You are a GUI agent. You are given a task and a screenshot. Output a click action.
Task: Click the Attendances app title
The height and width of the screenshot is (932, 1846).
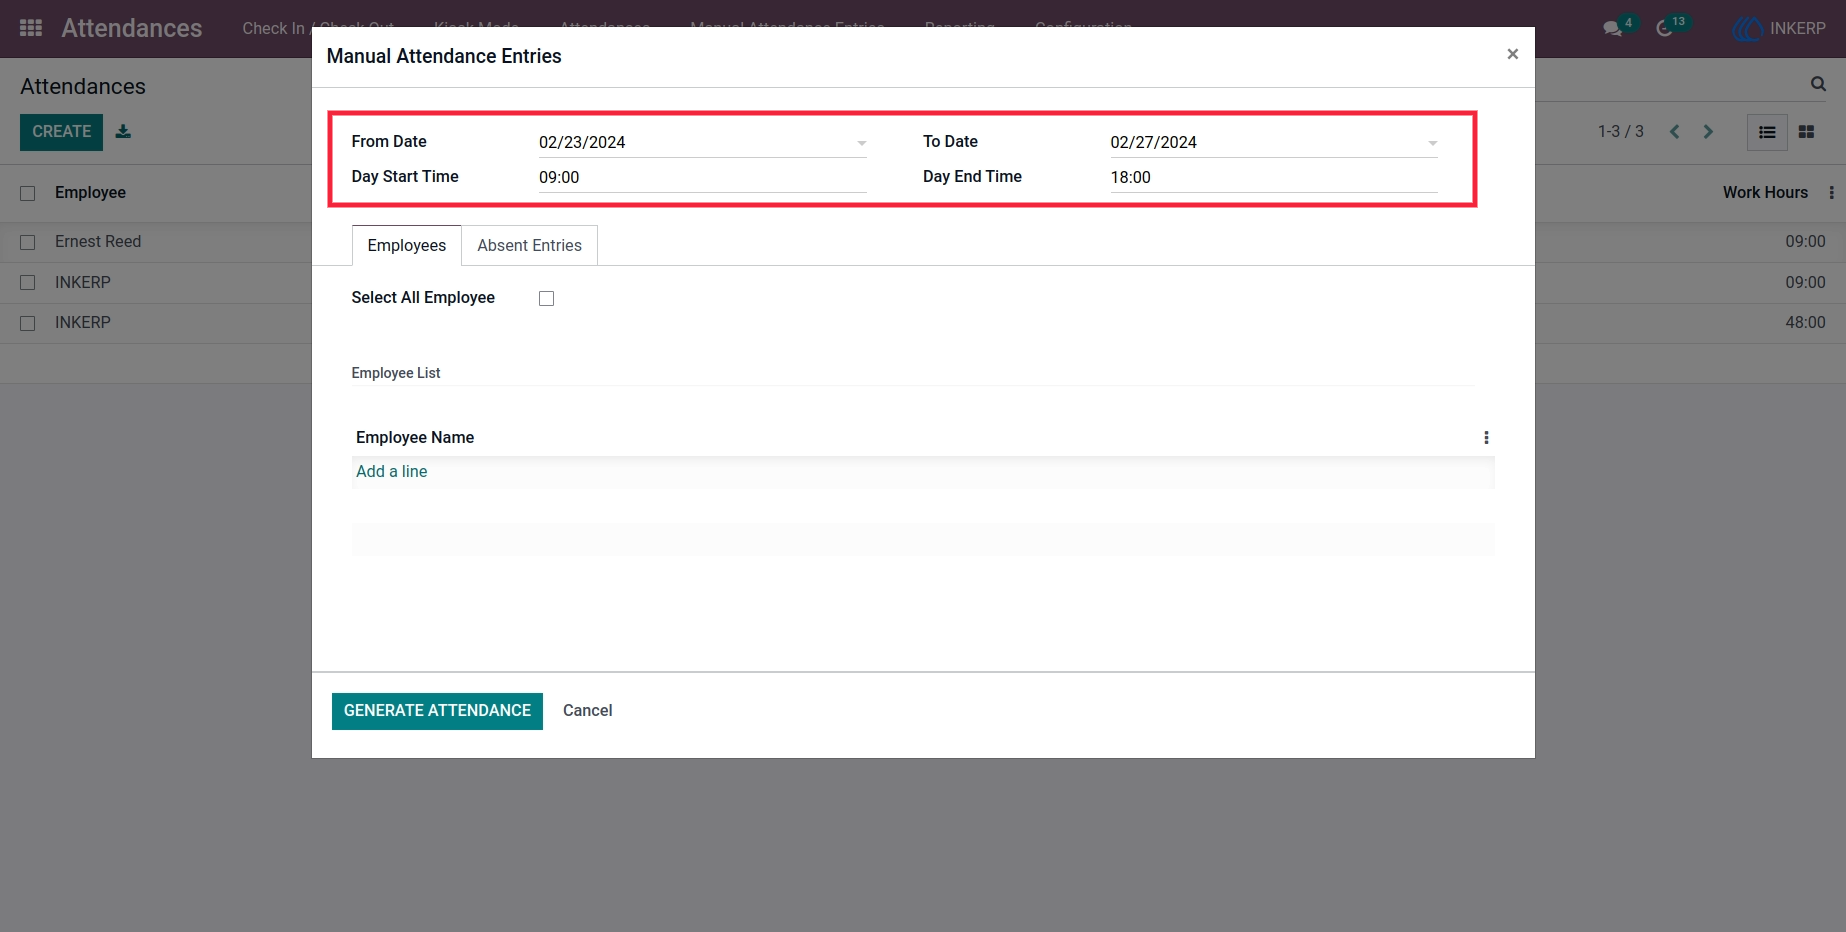(x=132, y=28)
